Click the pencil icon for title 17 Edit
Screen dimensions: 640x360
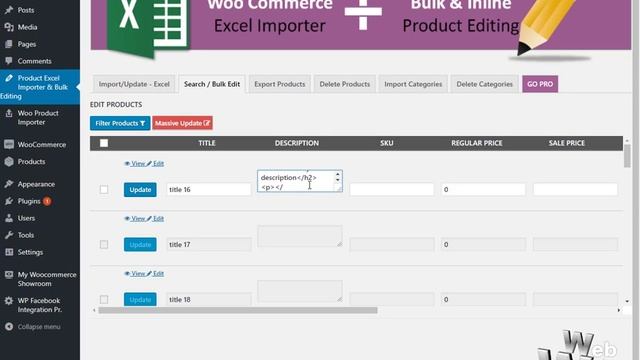tap(149, 219)
